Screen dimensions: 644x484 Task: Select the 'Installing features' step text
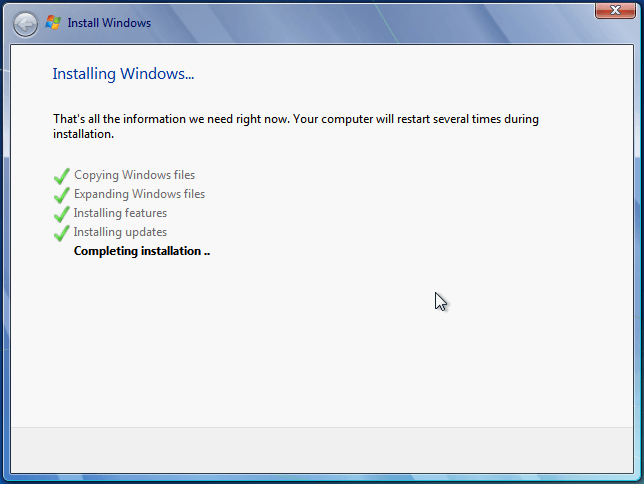coord(120,213)
